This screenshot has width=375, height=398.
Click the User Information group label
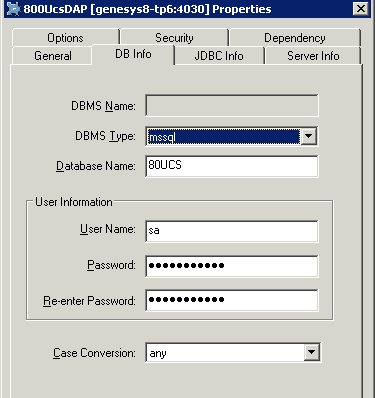pos(74,202)
